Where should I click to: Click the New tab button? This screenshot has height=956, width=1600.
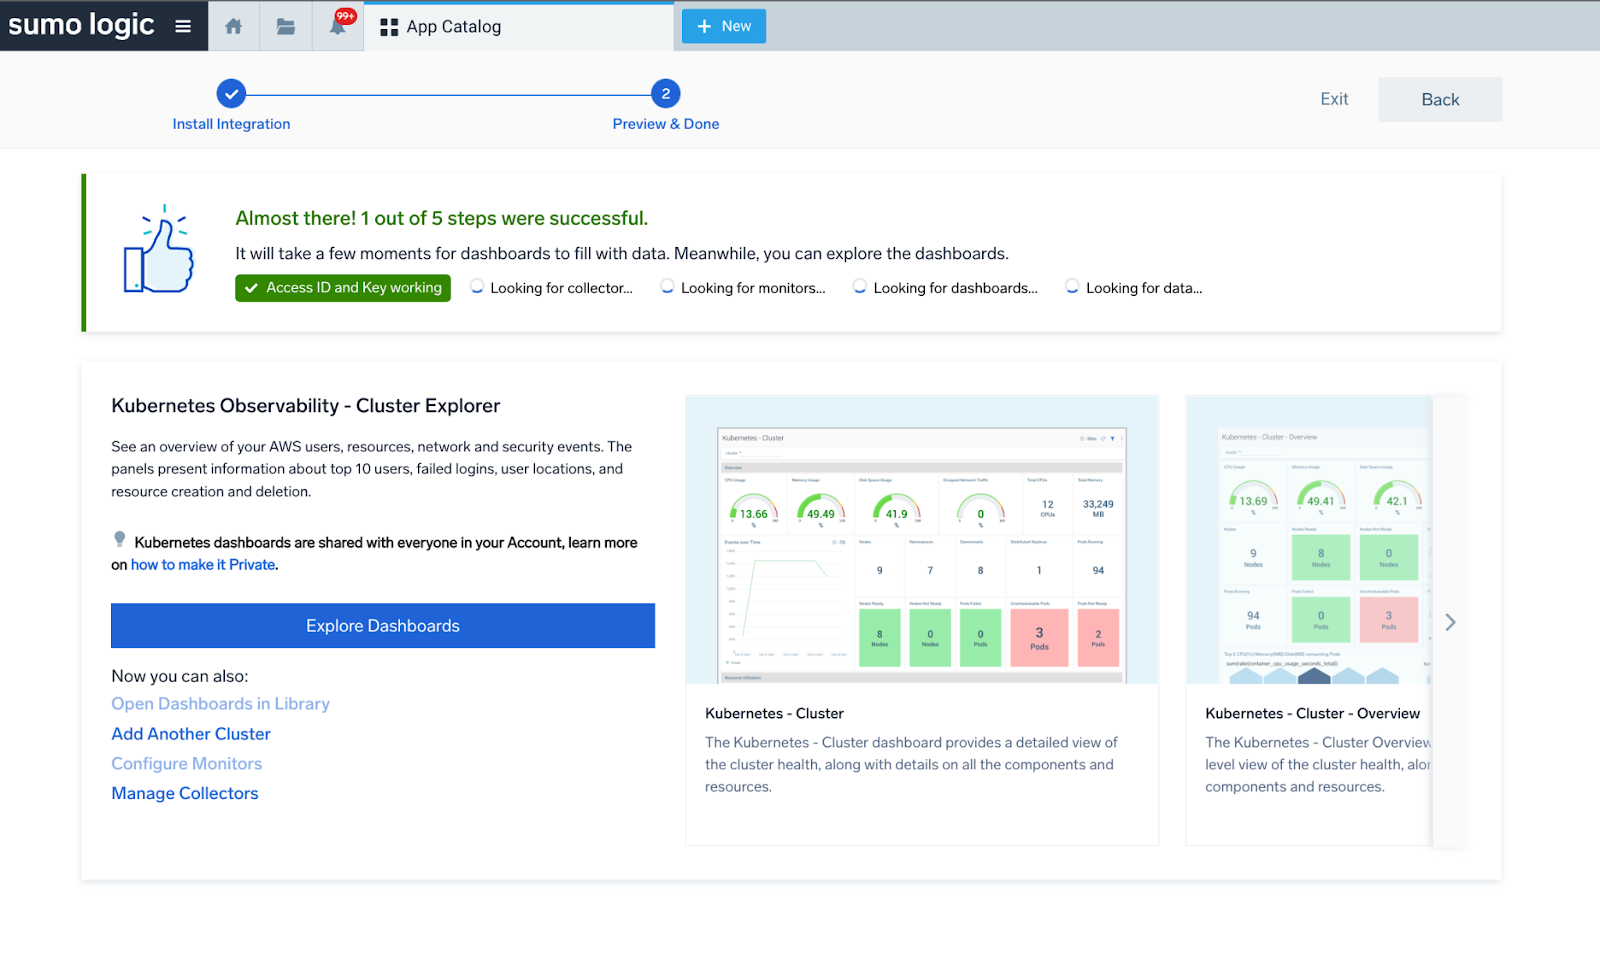pos(724,26)
